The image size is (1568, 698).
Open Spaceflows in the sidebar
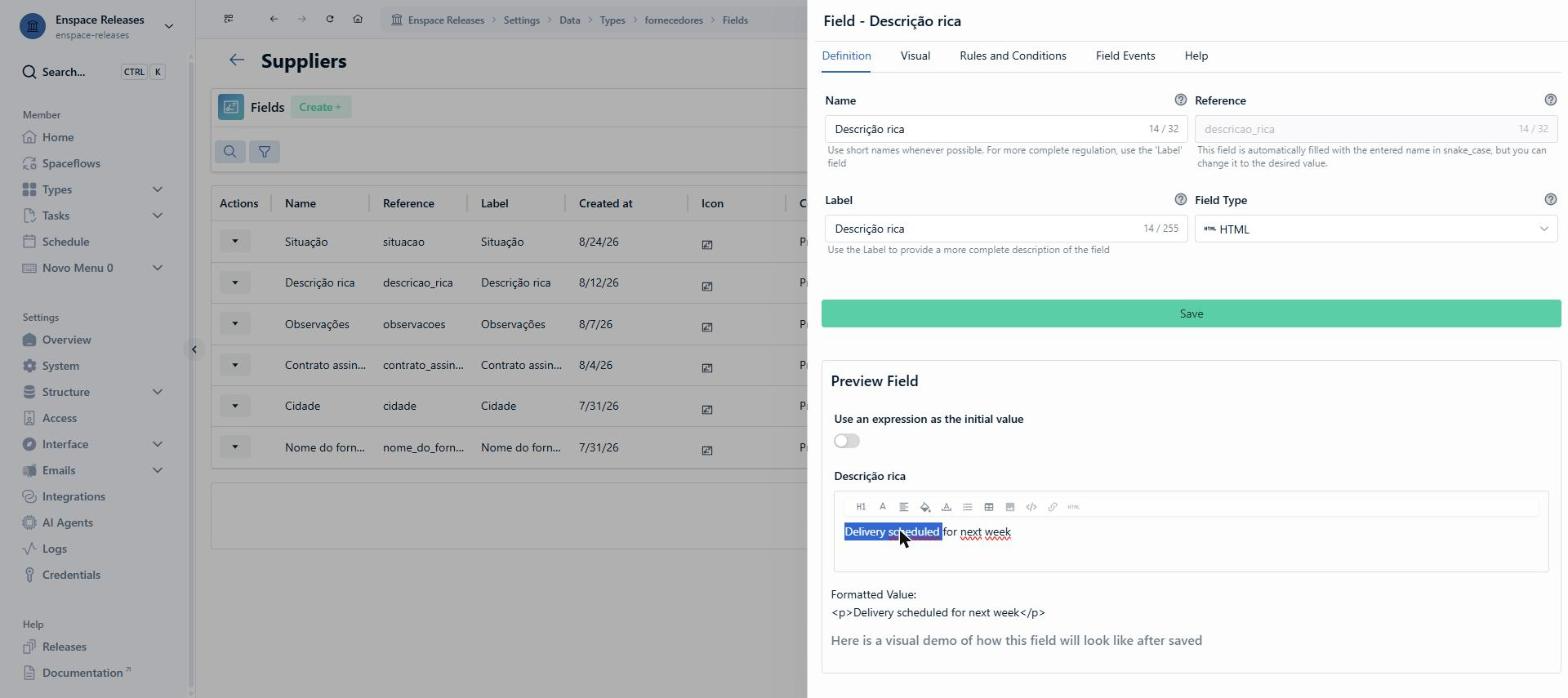click(70, 163)
